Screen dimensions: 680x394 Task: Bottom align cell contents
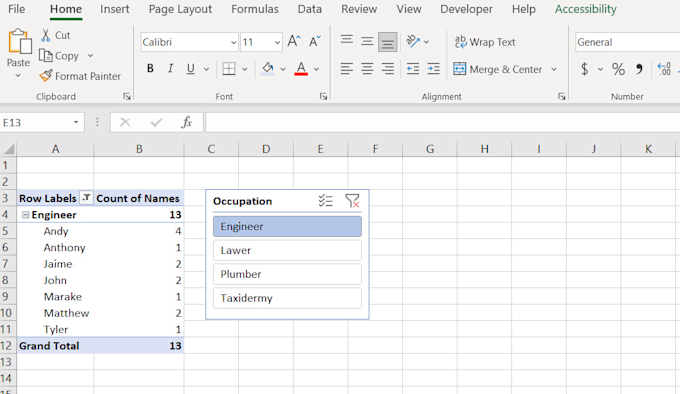tap(387, 42)
